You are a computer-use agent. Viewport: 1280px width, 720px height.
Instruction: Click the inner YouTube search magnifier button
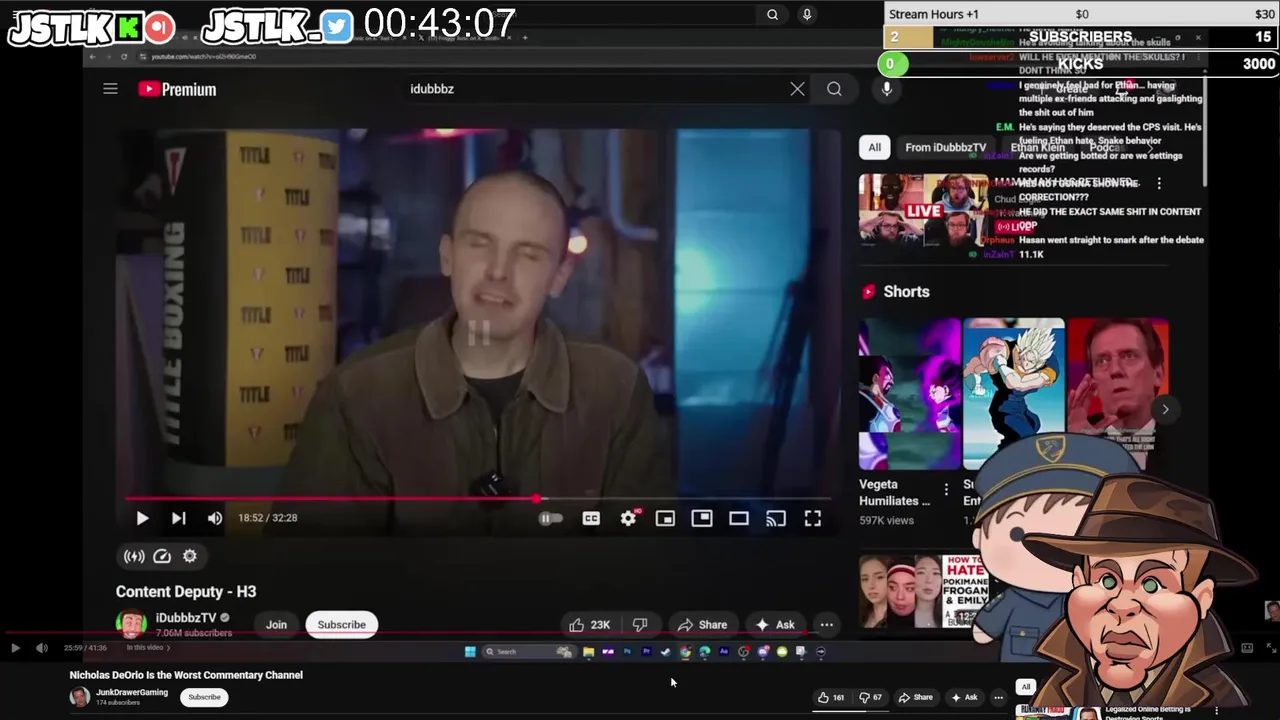click(834, 89)
